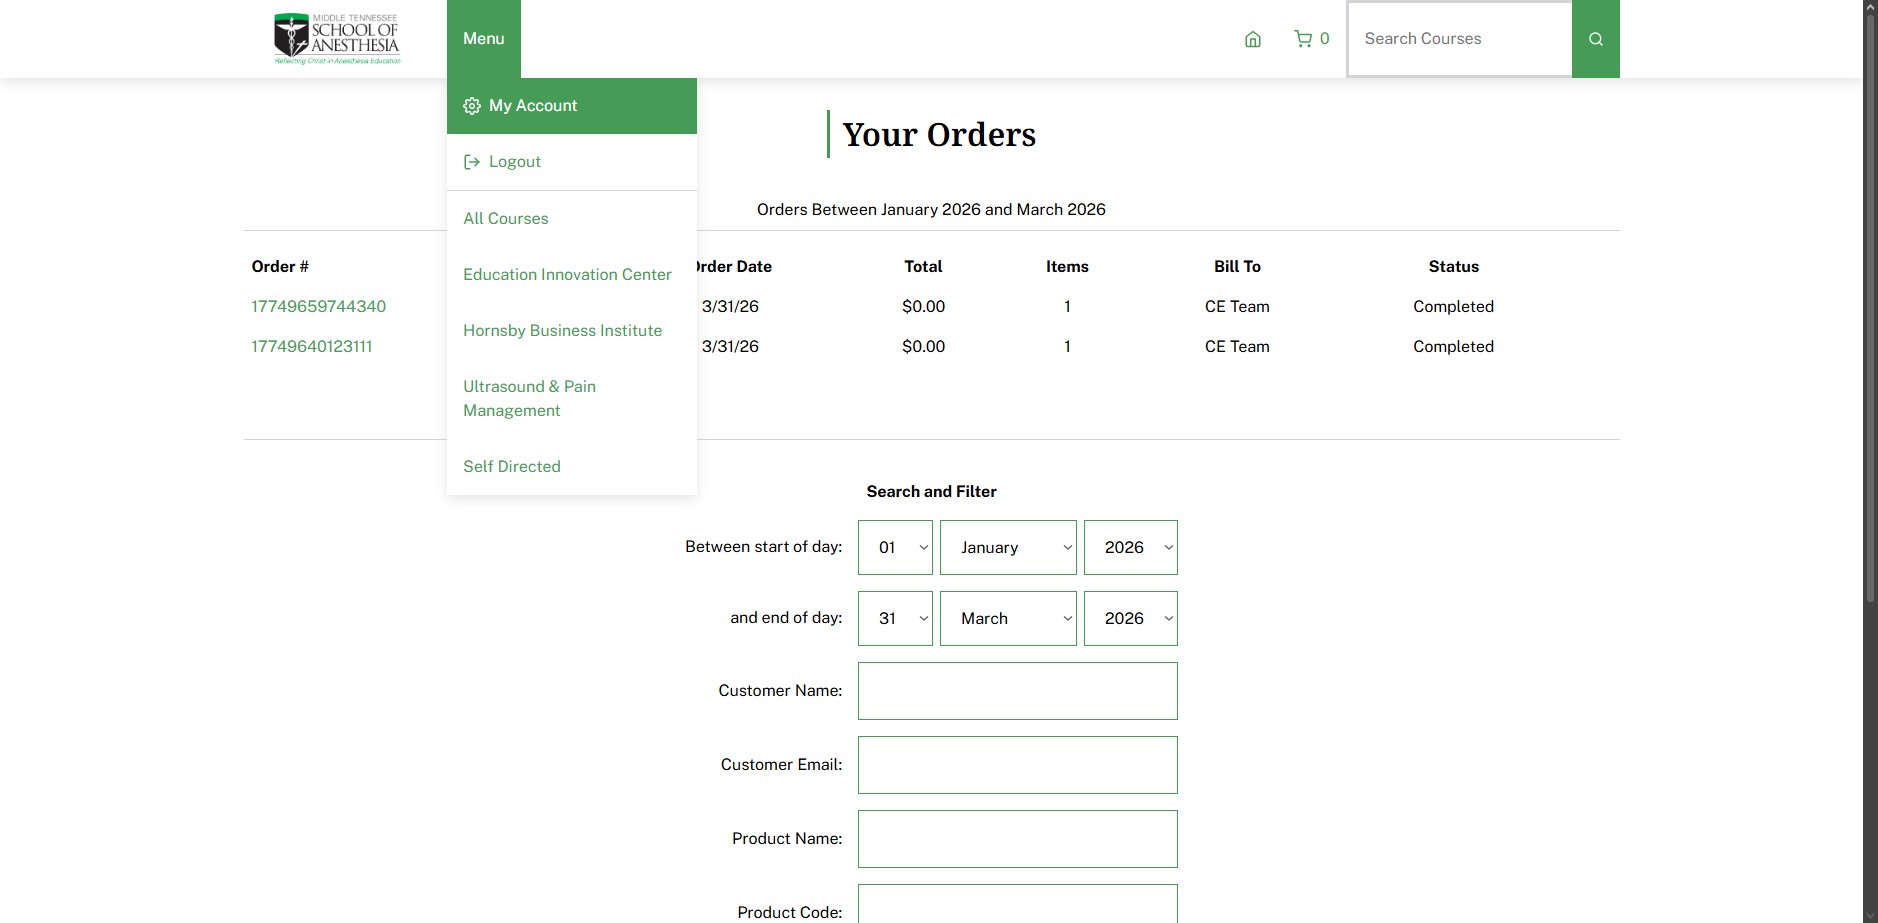Open the home icon in header
The image size is (1878, 923).
click(x=1252, y=39)
